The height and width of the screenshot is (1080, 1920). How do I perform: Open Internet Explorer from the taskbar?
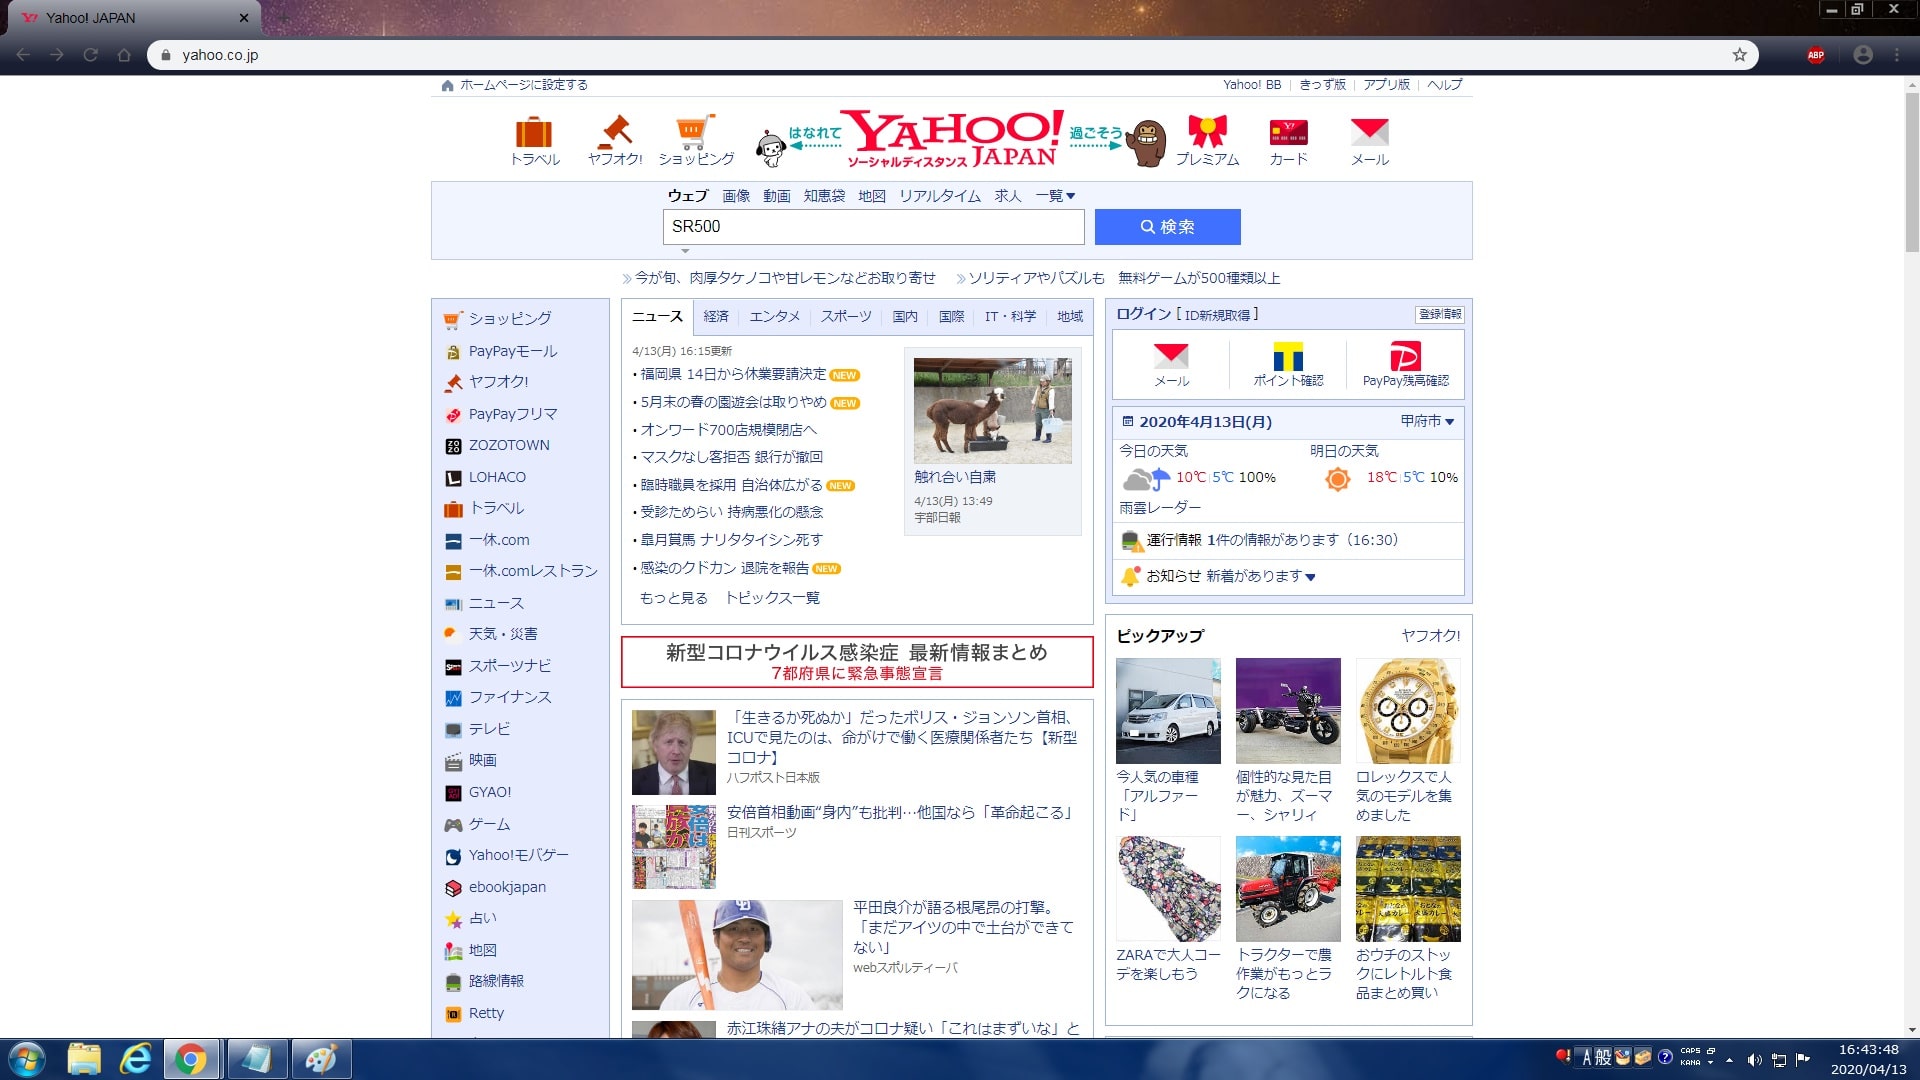[x=135, y=1059]
